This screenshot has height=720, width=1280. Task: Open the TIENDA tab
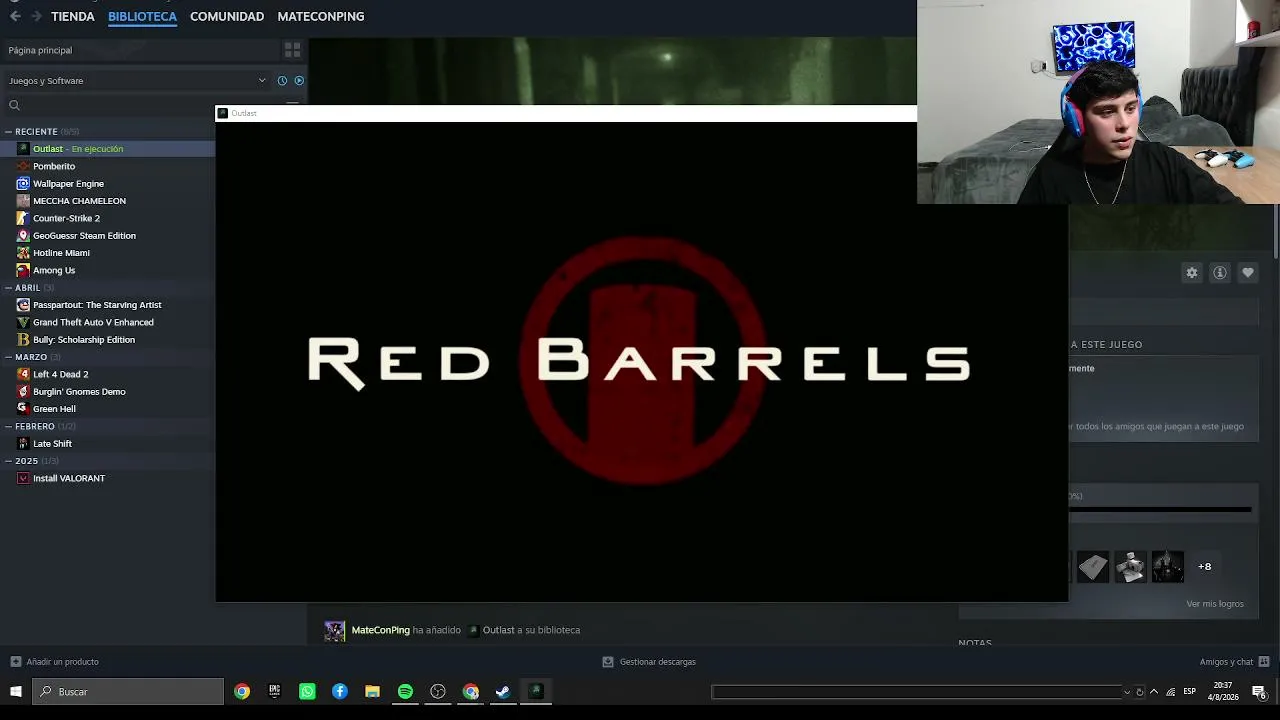73,16
